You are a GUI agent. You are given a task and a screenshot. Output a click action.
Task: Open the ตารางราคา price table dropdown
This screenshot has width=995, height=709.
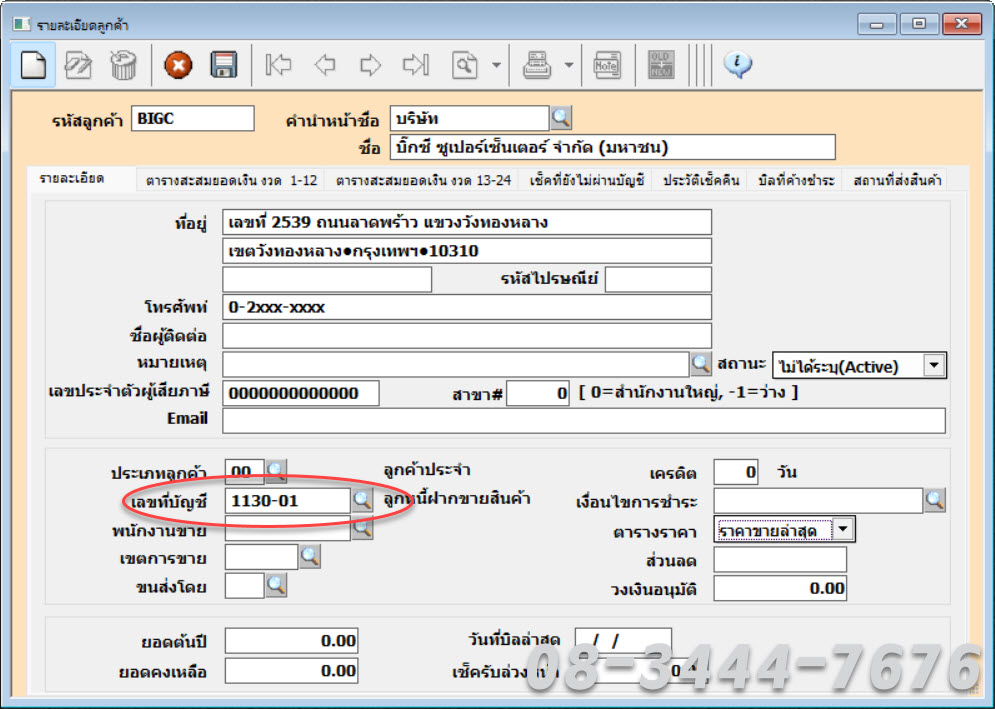[x=843, y=529]
